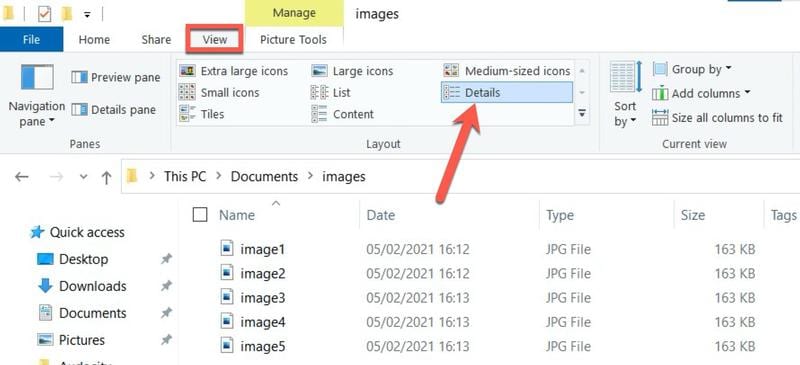Viewport: 800px width, 365px height.
Task: Expand chevron after Documents breadcrumb
Action: tap(310, 177)
